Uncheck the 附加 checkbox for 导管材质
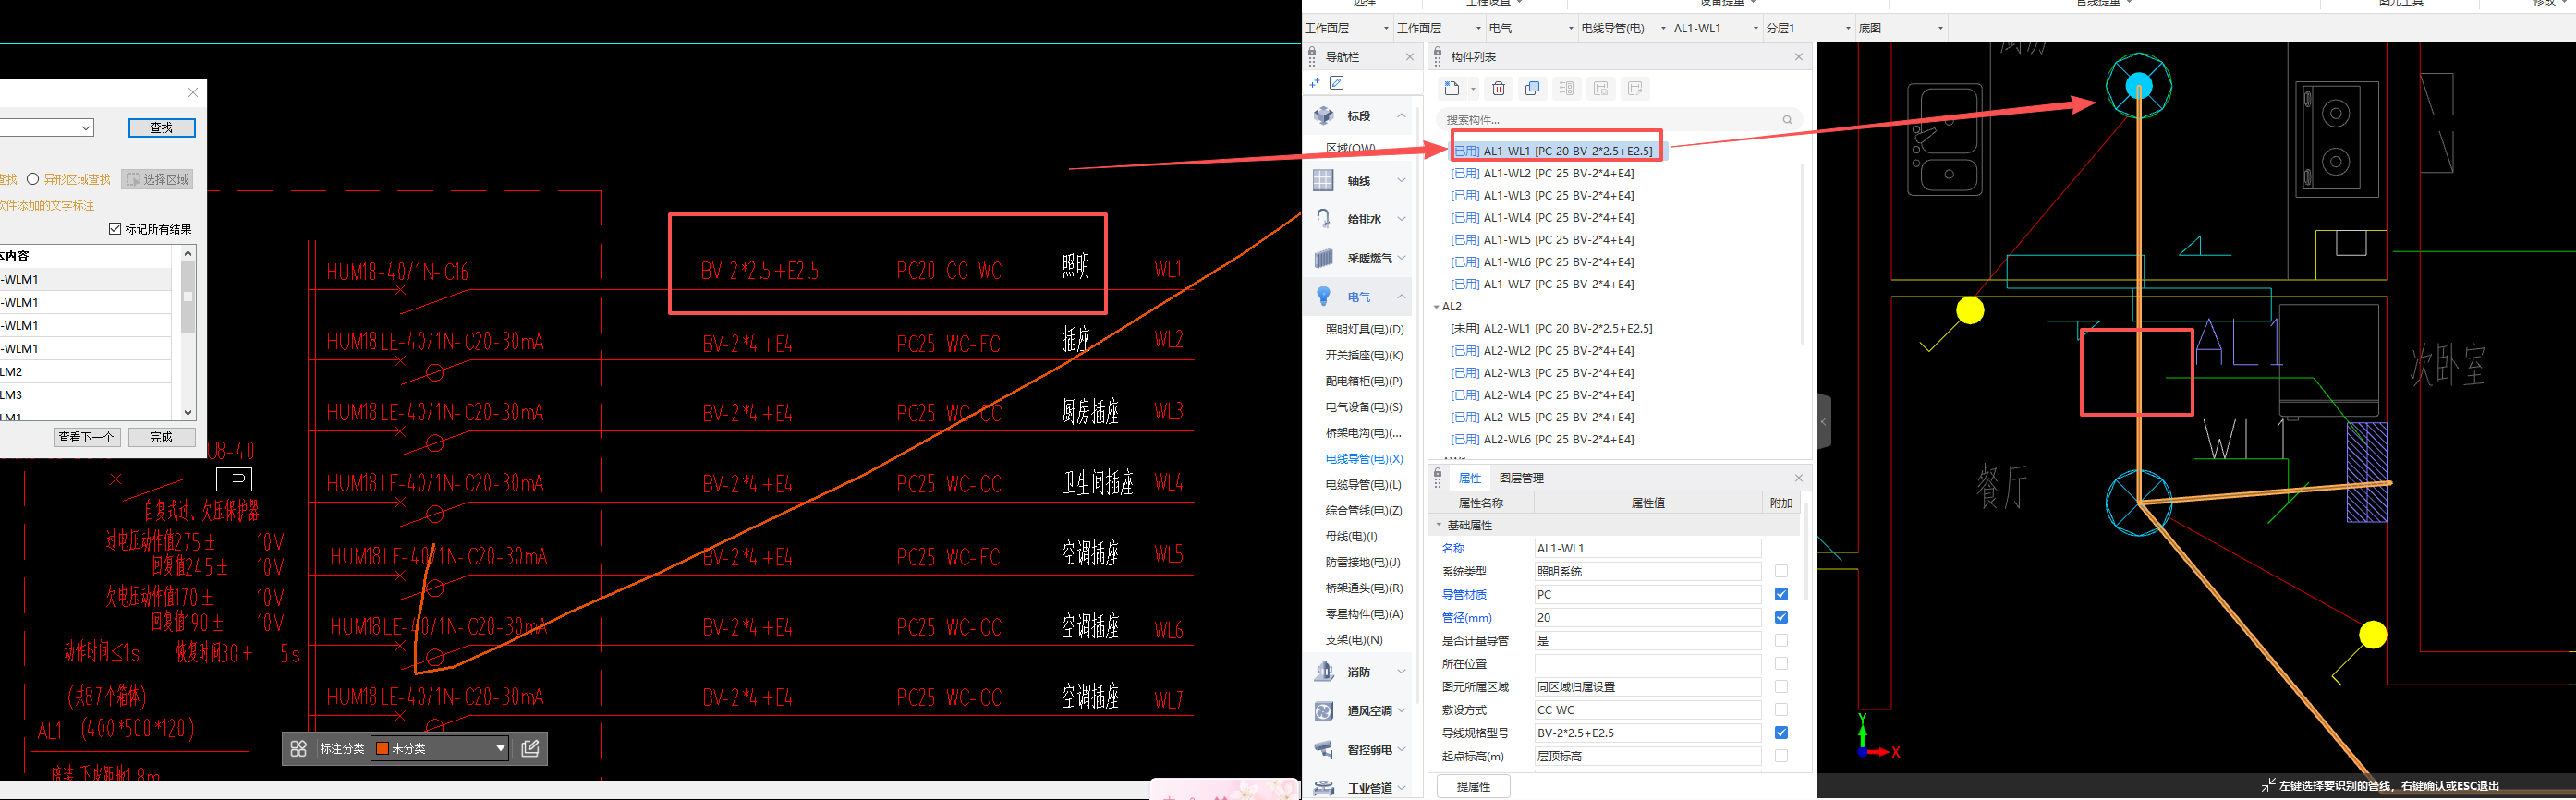This screenshot has height=800, width=2576. [x=1781, y=594]
